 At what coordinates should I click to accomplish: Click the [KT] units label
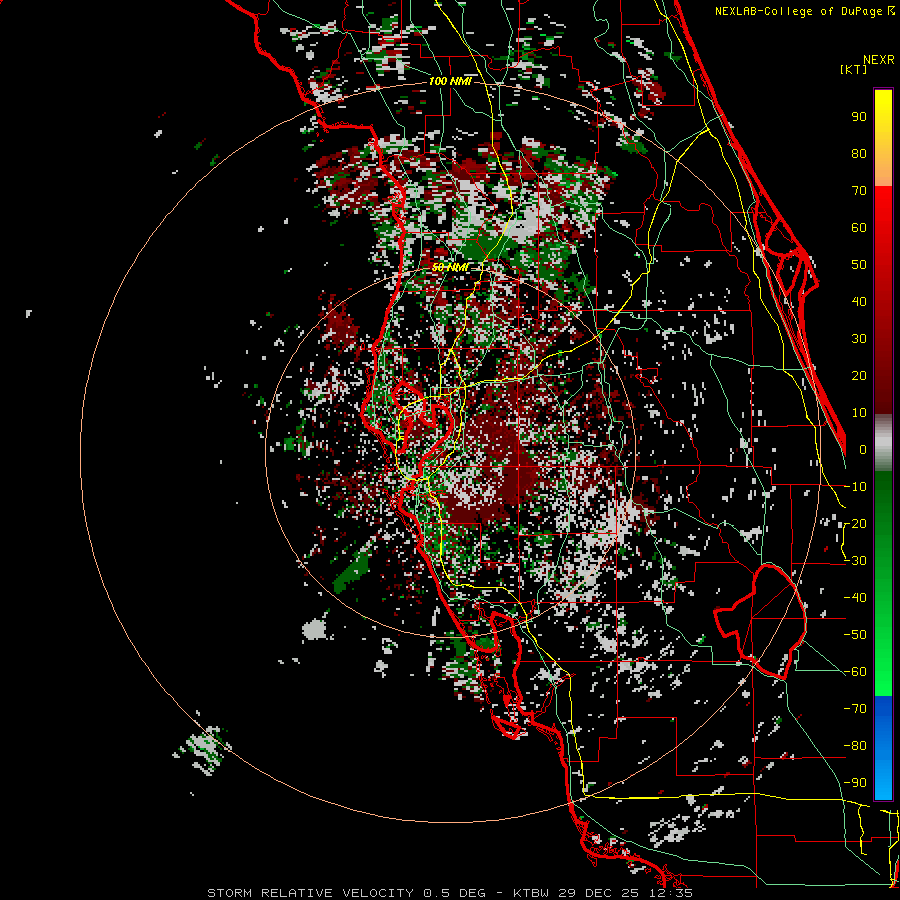tap(853, 69)
